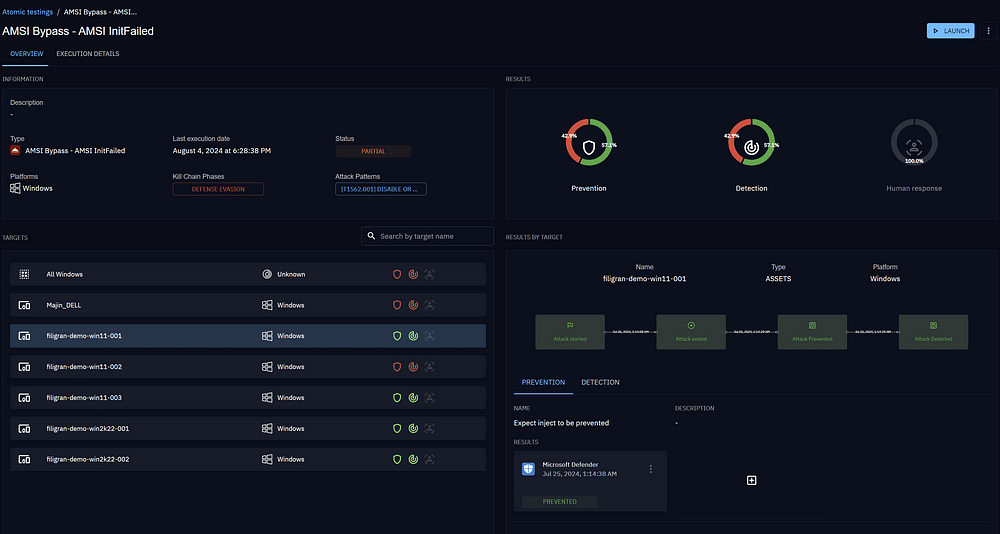Open the Microsoft Defender result options menu
1000x534 pixels.
tap(651, 469)
